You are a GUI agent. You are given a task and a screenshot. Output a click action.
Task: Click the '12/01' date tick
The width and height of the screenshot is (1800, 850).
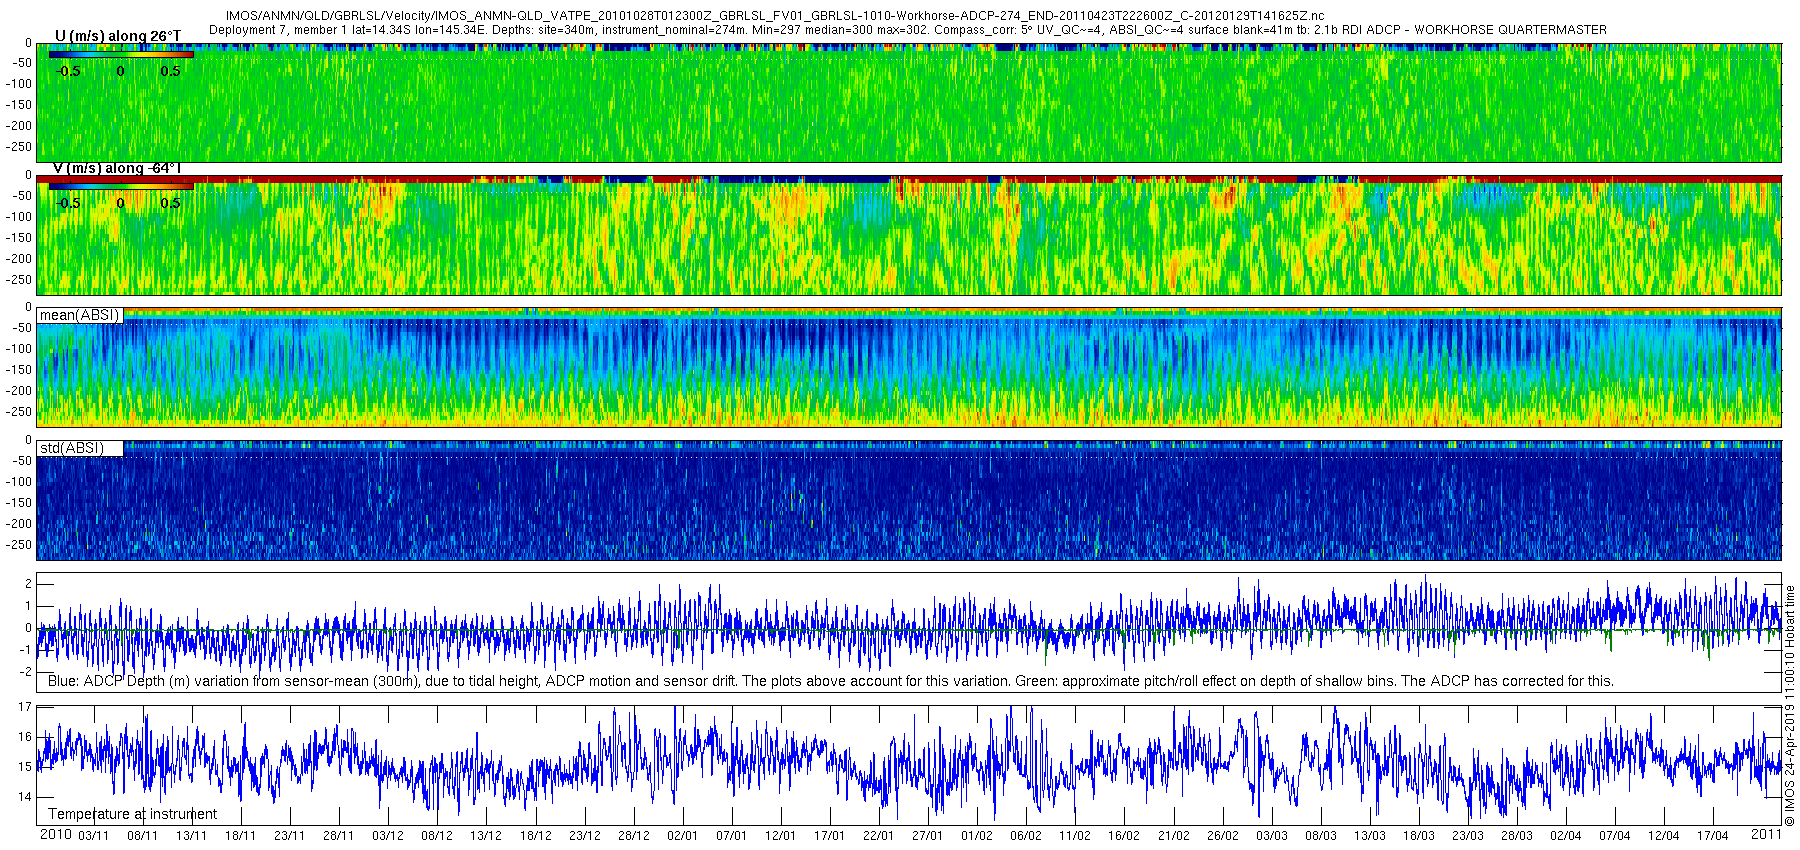(780, 836)
